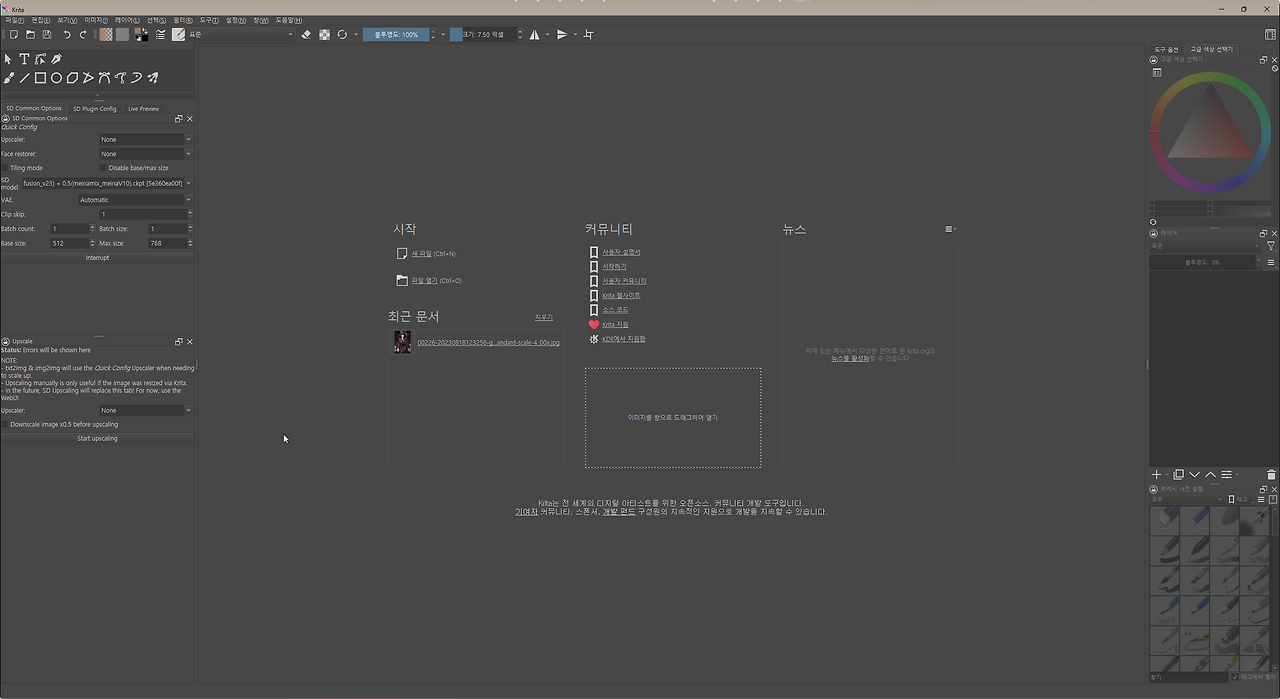Click the Base size 512 field

tap(71, 243)
